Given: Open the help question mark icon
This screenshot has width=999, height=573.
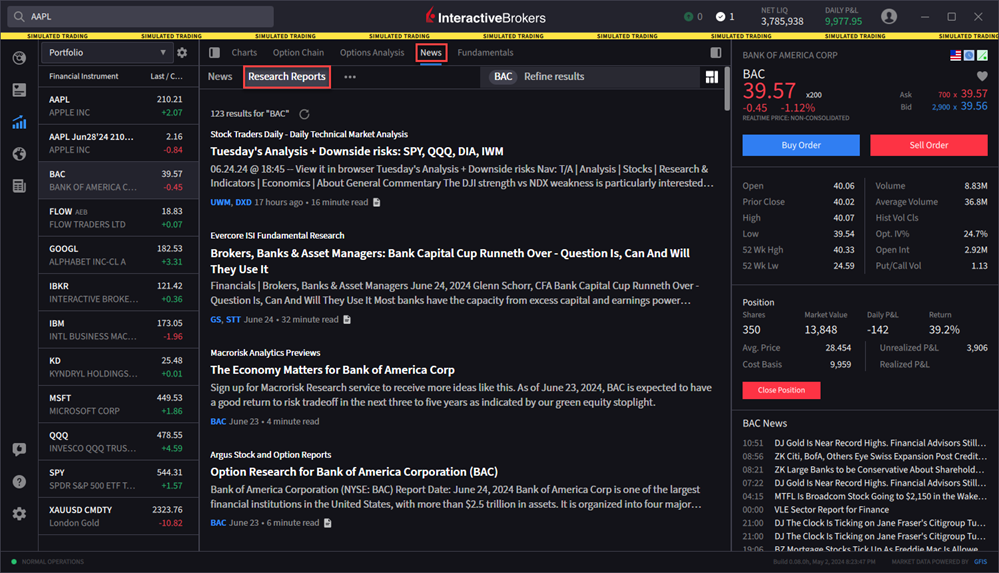Looking at the screenshot, I should pyautogui.click(x=19, y=482).
